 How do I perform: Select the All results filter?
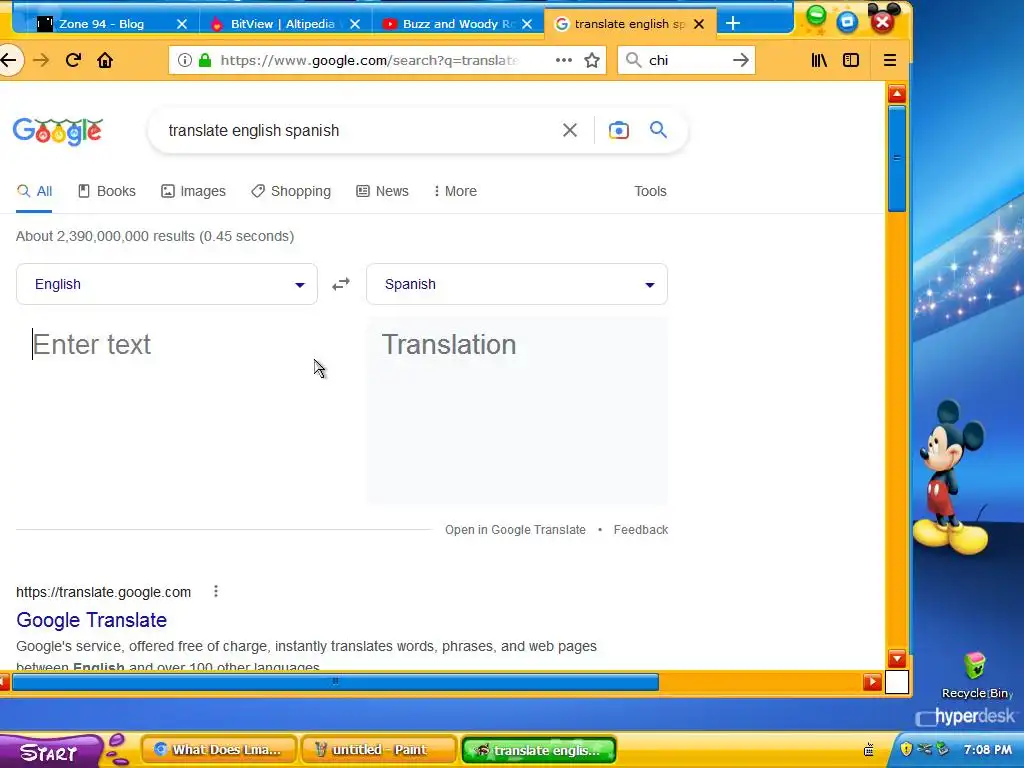coord(35,191)
